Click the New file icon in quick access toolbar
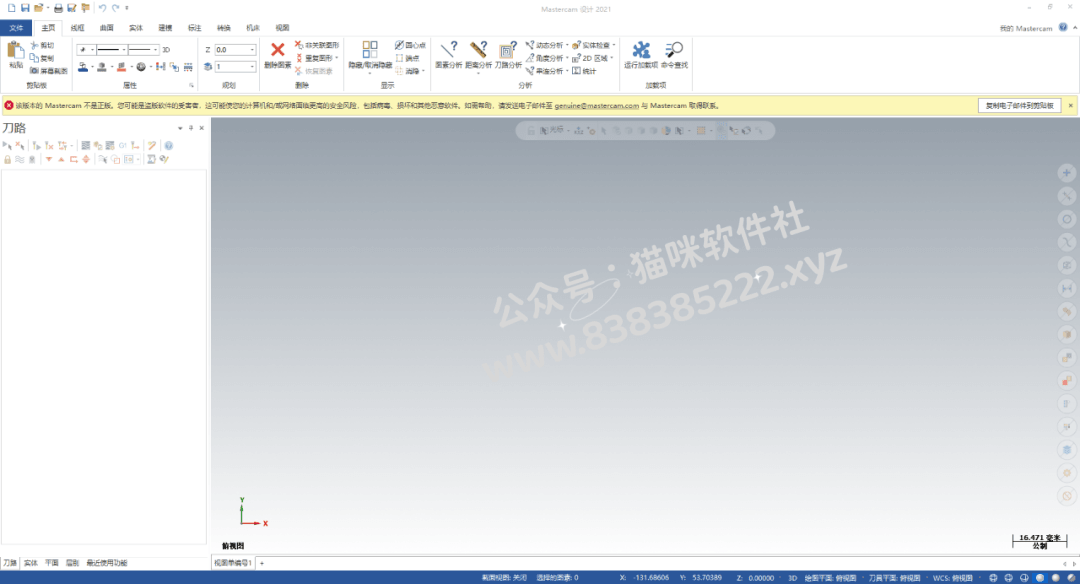 point(11,8)
